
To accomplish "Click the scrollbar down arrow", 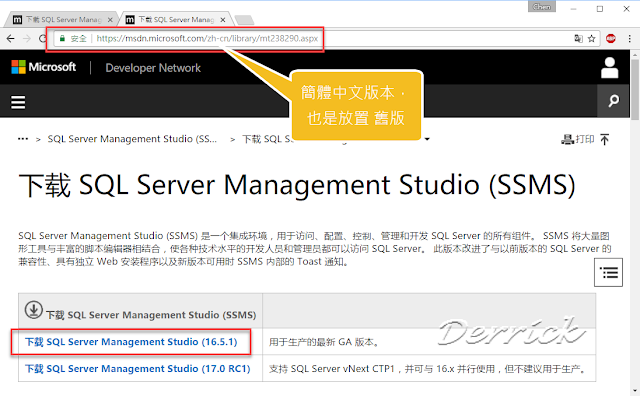I will [x=635, y=391].
